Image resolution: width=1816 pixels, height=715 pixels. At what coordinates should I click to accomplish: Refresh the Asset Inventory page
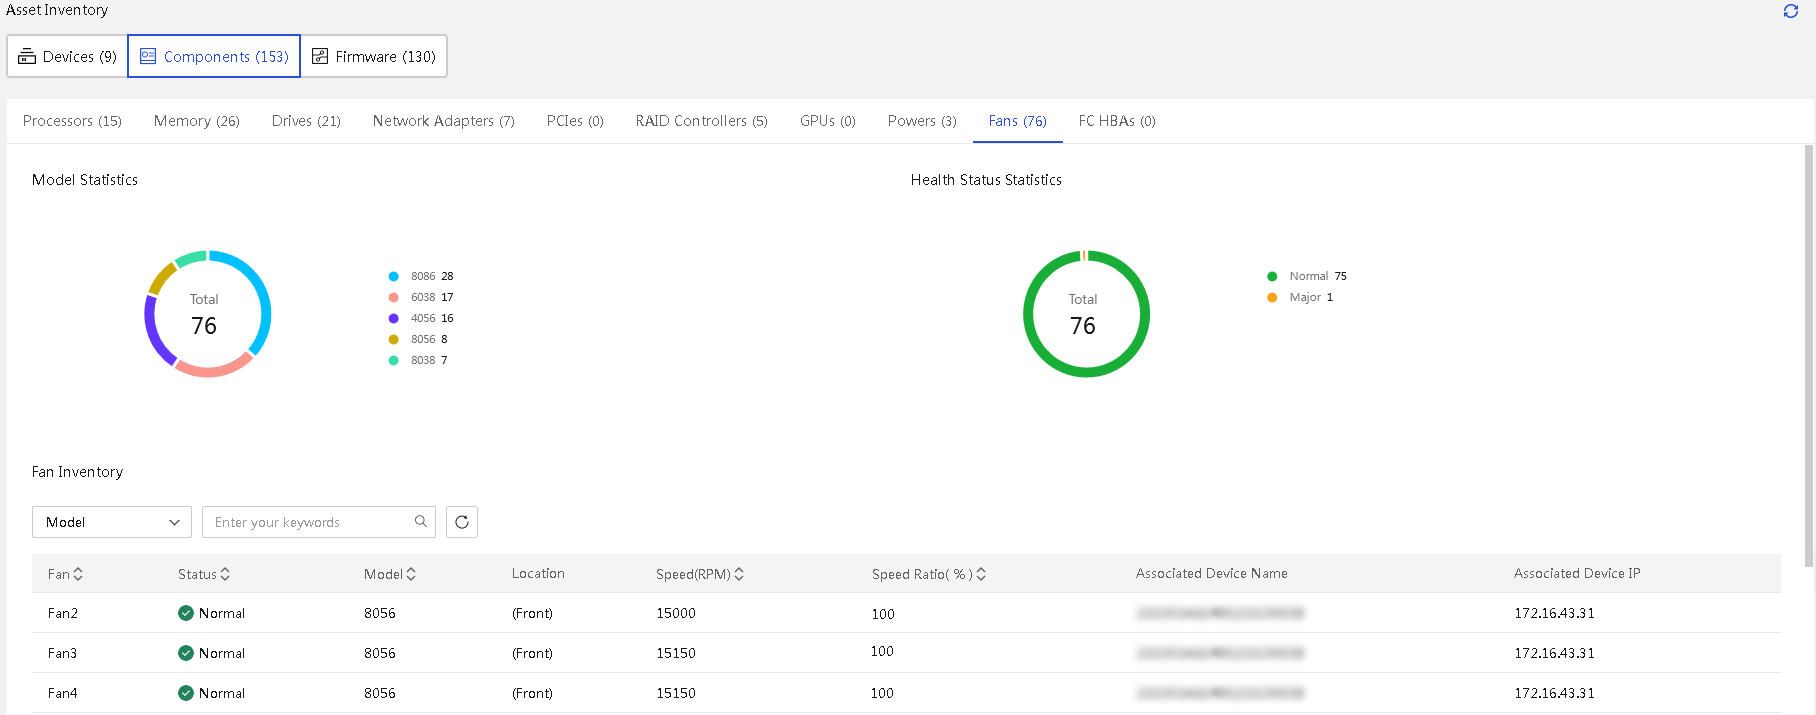tap(1790, 11)
